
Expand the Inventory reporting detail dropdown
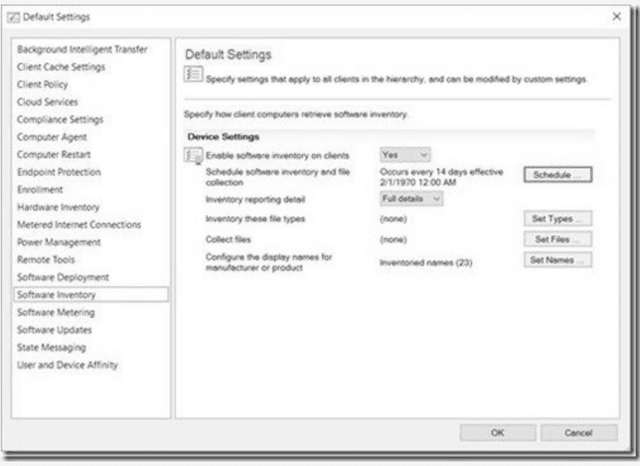click(x=411, y=198)
